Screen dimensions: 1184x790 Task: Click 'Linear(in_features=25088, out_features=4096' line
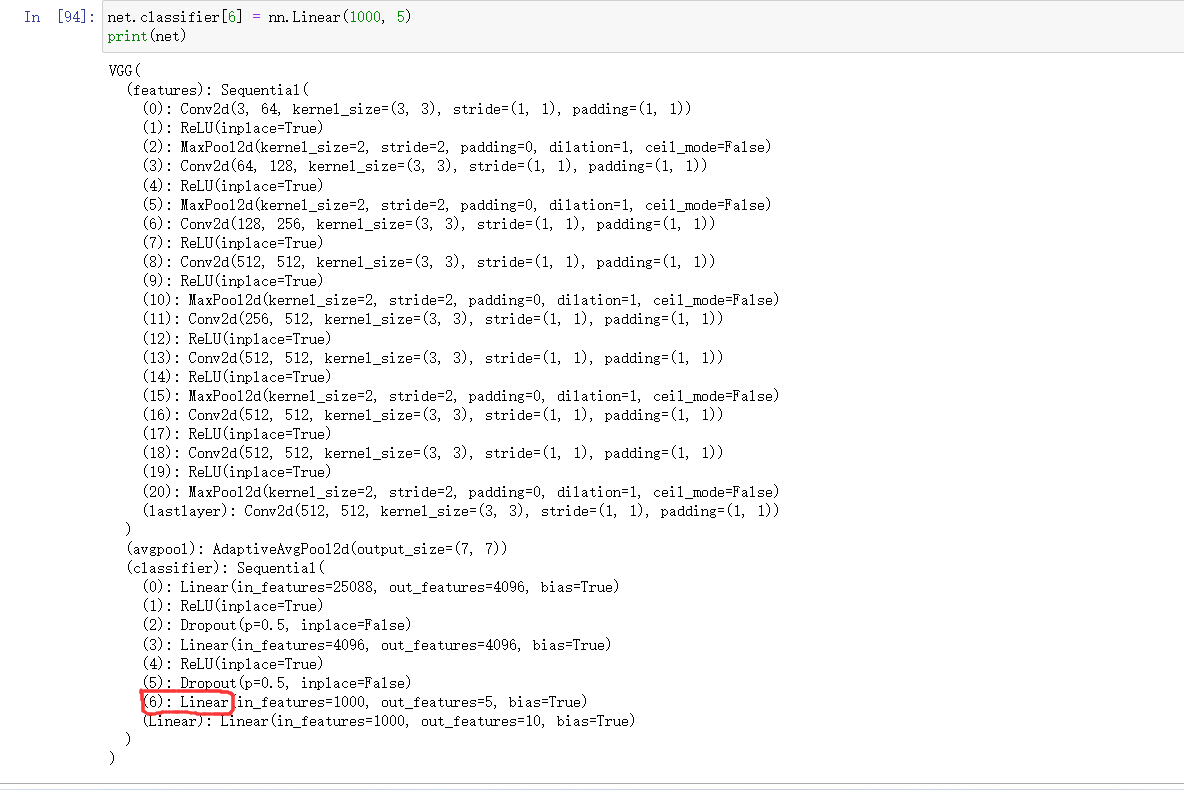click(381, 588)
